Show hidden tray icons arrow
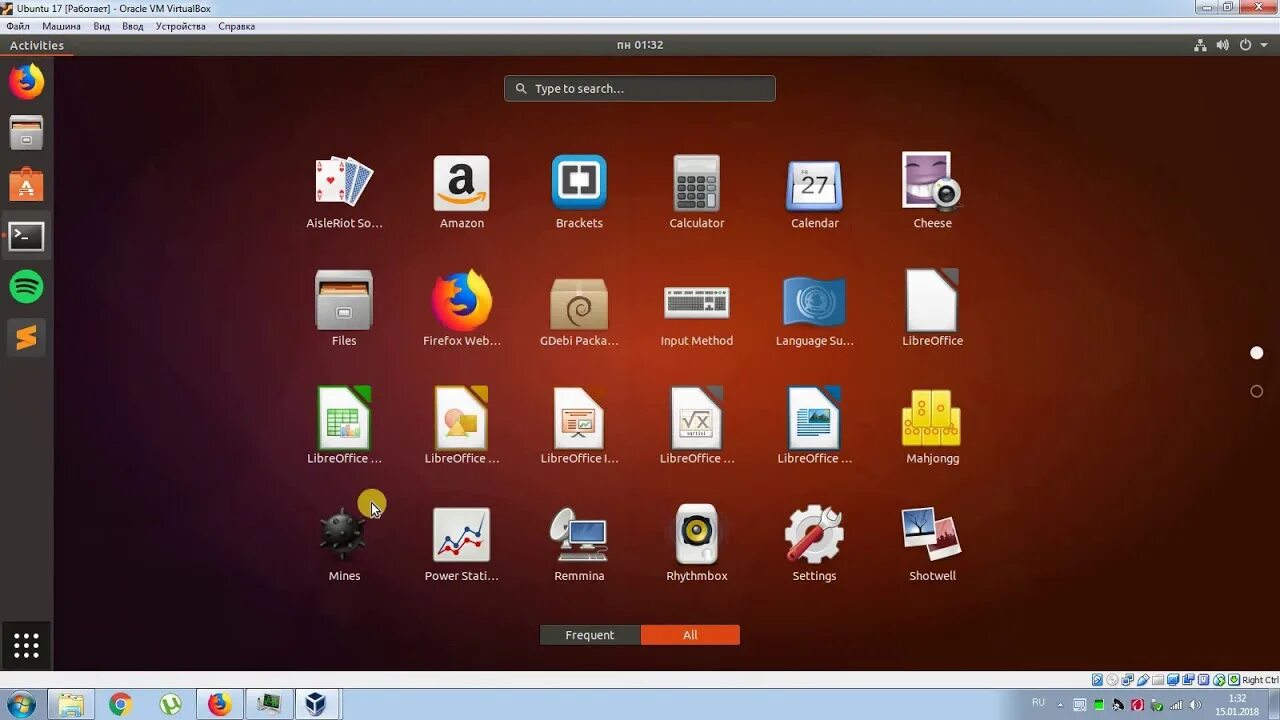 point(1061,705)
